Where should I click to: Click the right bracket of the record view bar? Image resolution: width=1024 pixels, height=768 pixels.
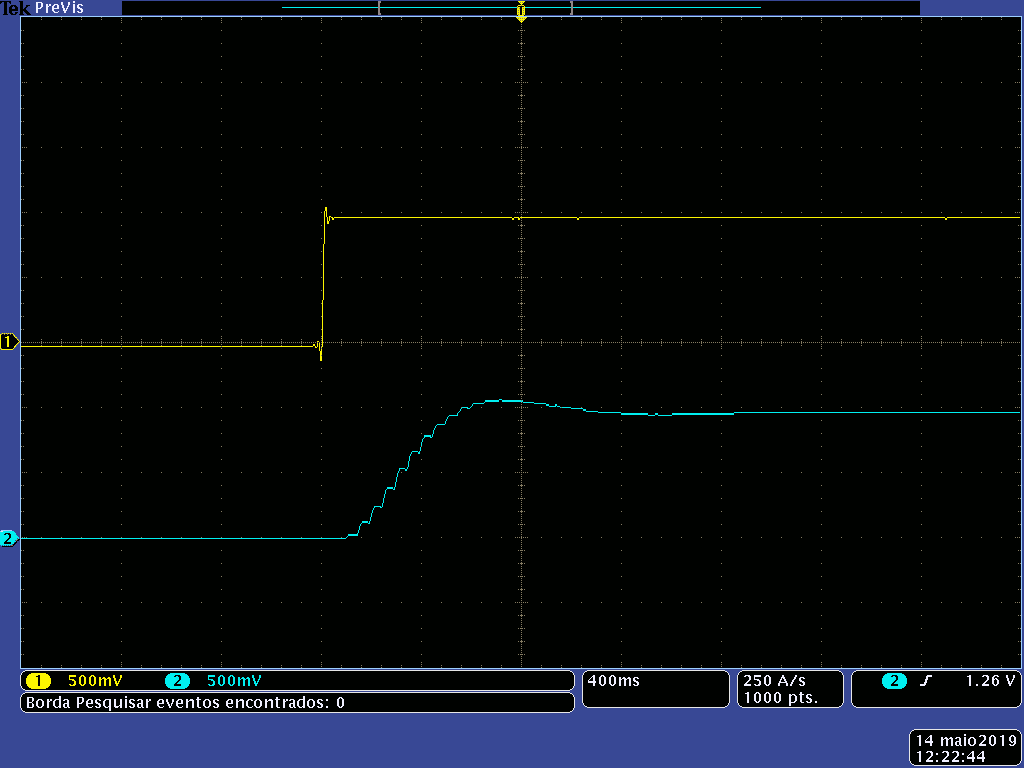571,8
